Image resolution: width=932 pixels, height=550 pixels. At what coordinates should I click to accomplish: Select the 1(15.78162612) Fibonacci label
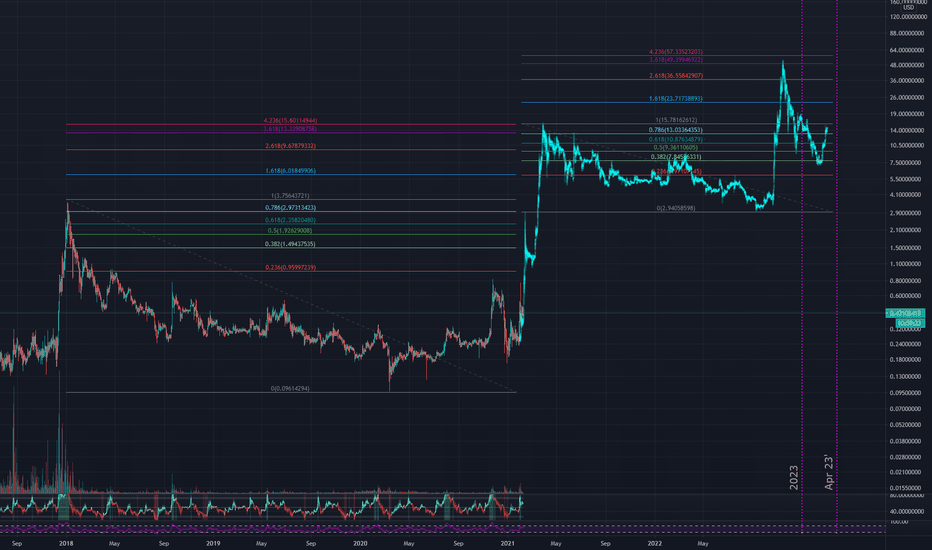(x=676, y=120)
